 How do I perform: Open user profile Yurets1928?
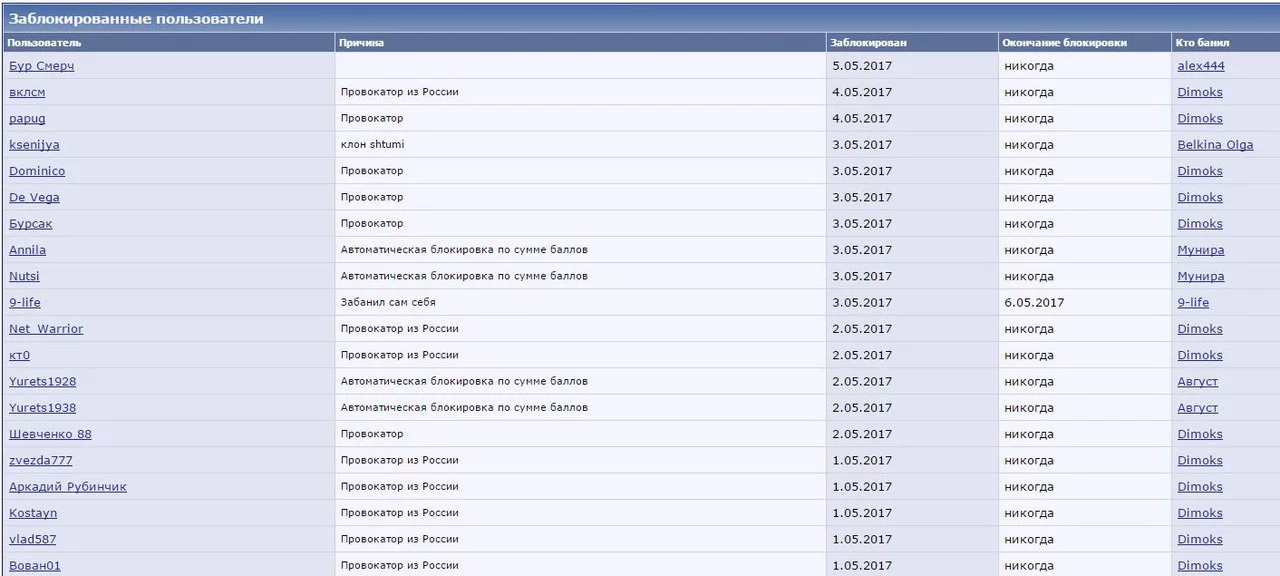(42, 381)
